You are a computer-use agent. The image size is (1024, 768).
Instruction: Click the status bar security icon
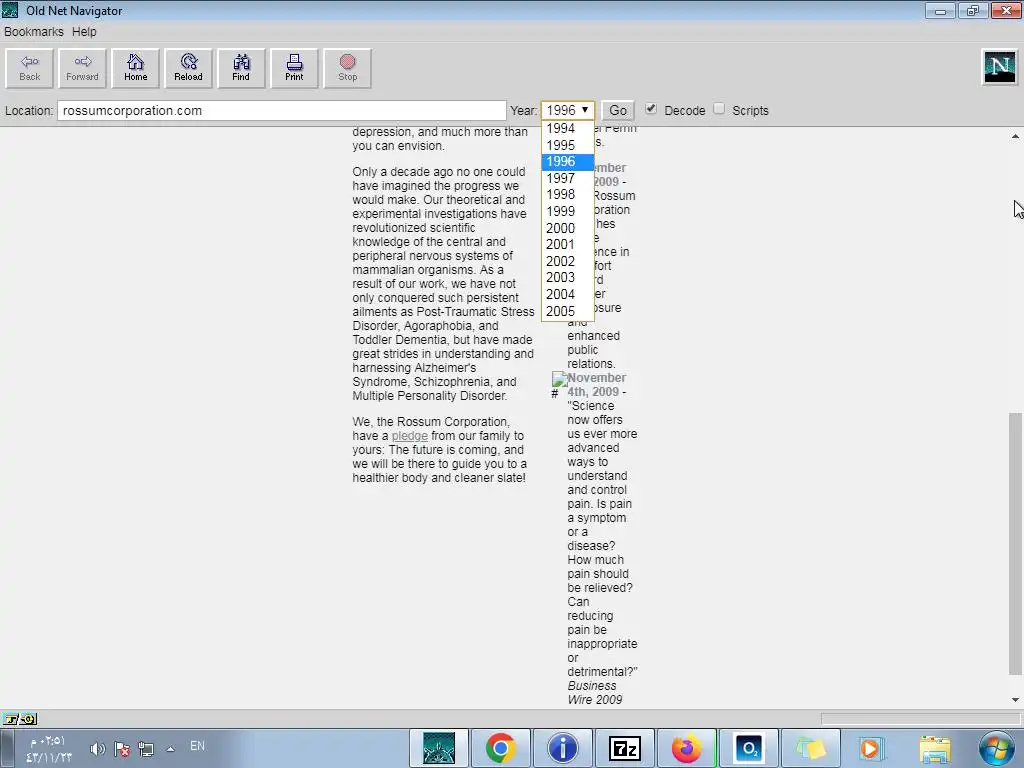pos(19,719)
